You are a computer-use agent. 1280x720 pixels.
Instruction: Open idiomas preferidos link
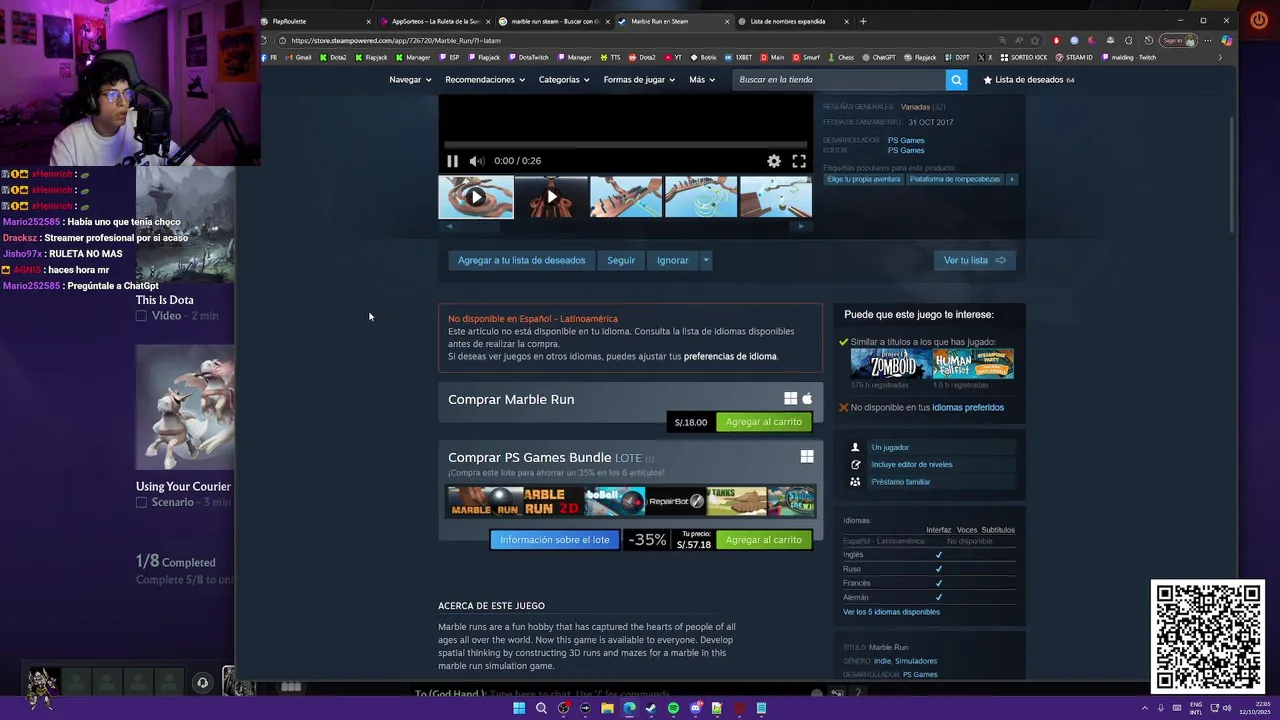(968, 408)
